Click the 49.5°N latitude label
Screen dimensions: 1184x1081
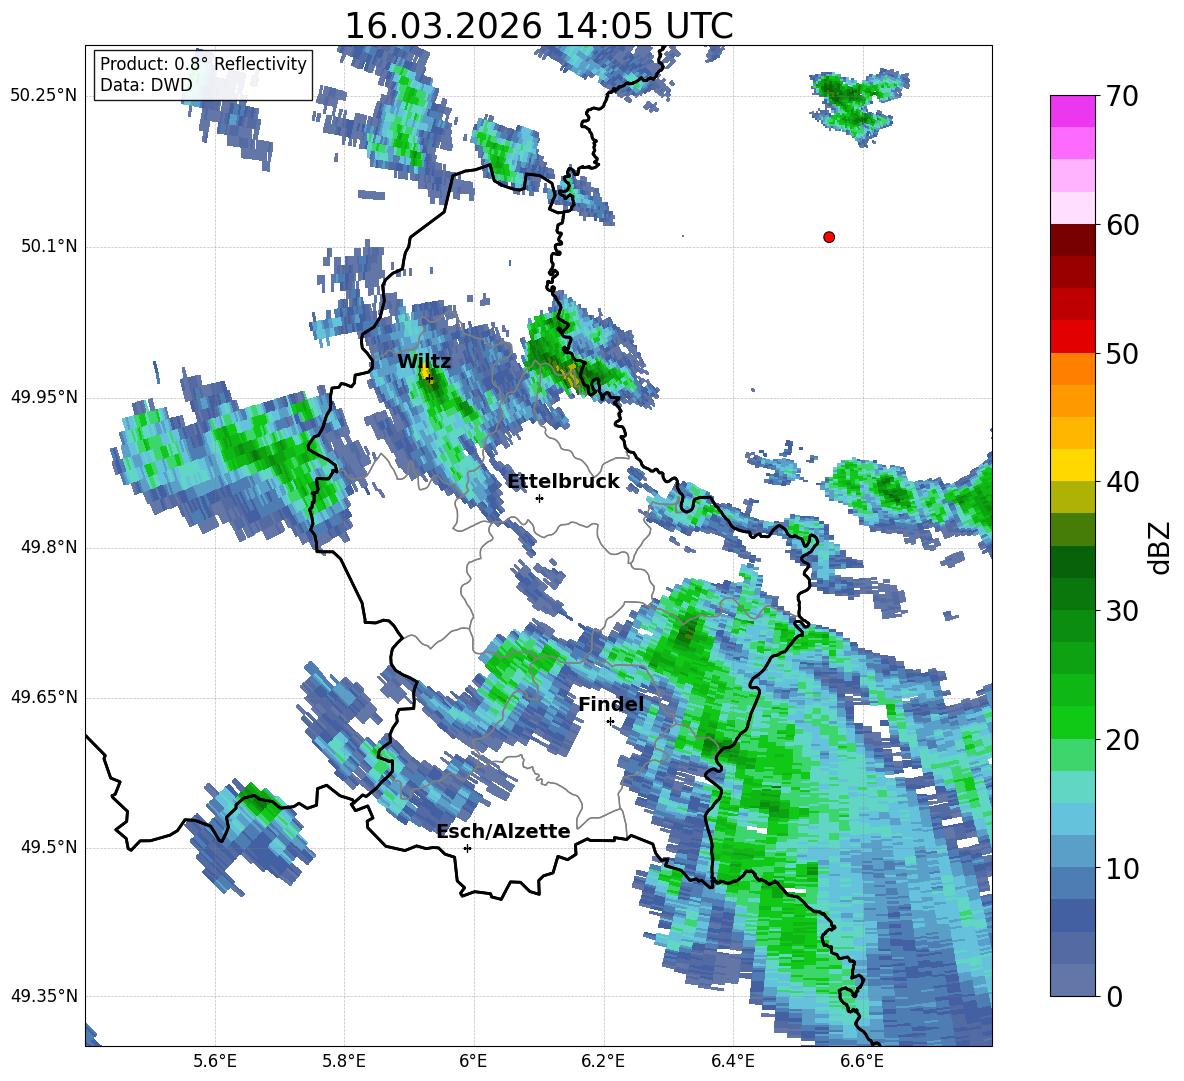tap(48, 847)
